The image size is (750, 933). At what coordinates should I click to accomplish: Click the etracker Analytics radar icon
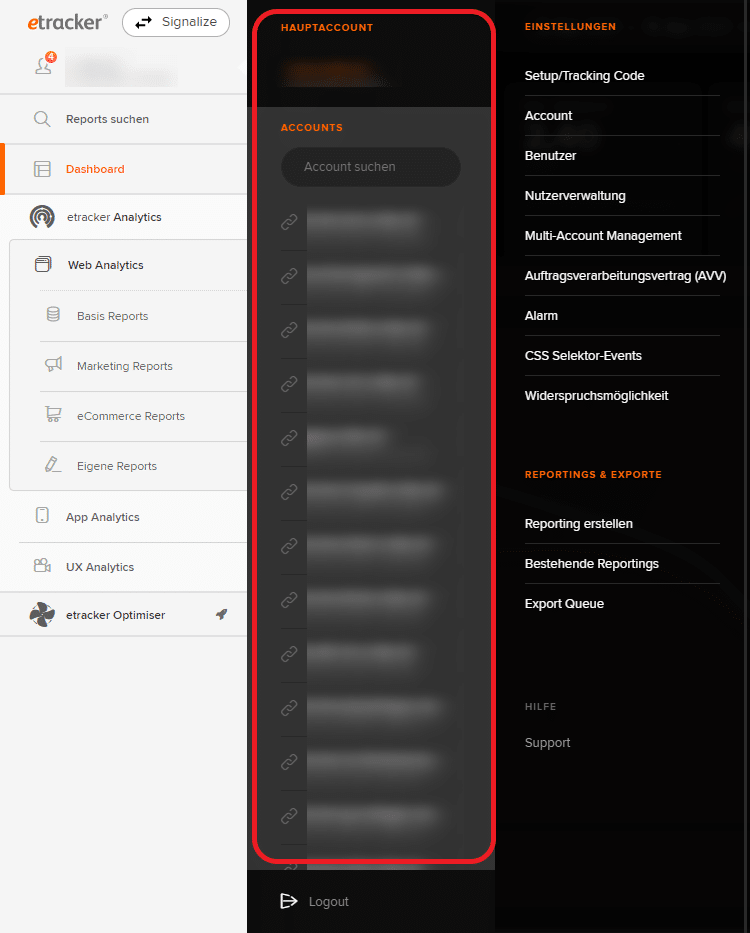pos(42,217)
